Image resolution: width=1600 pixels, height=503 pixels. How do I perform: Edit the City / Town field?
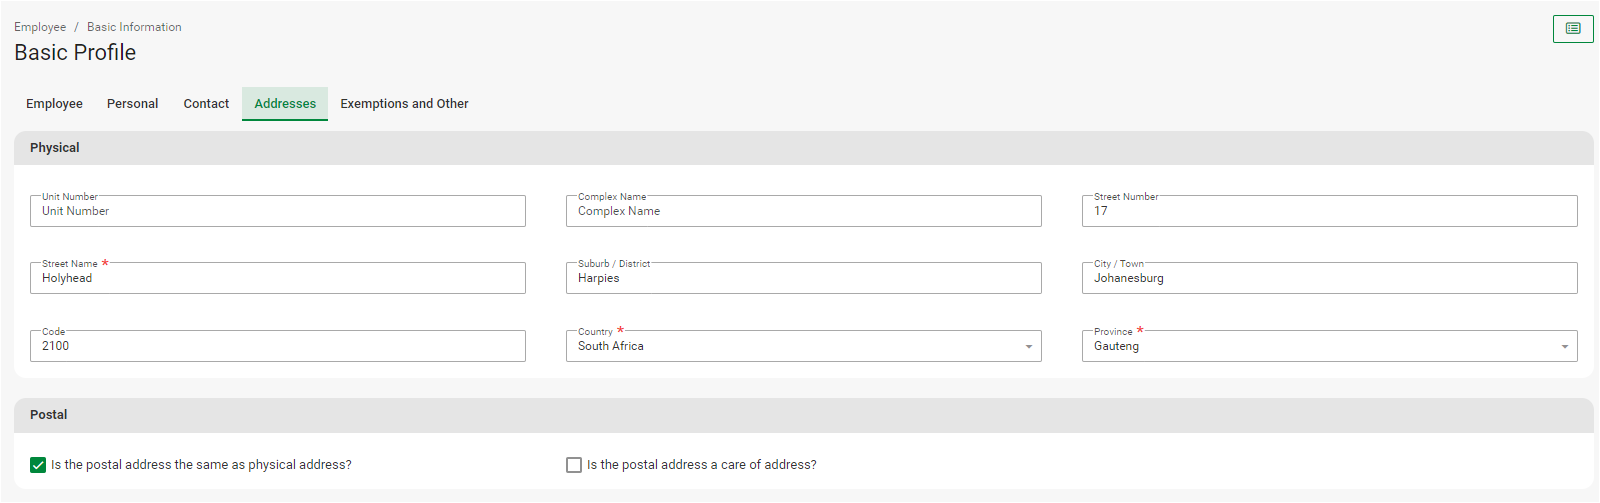pyautogui.click(x=1329, y=278)
